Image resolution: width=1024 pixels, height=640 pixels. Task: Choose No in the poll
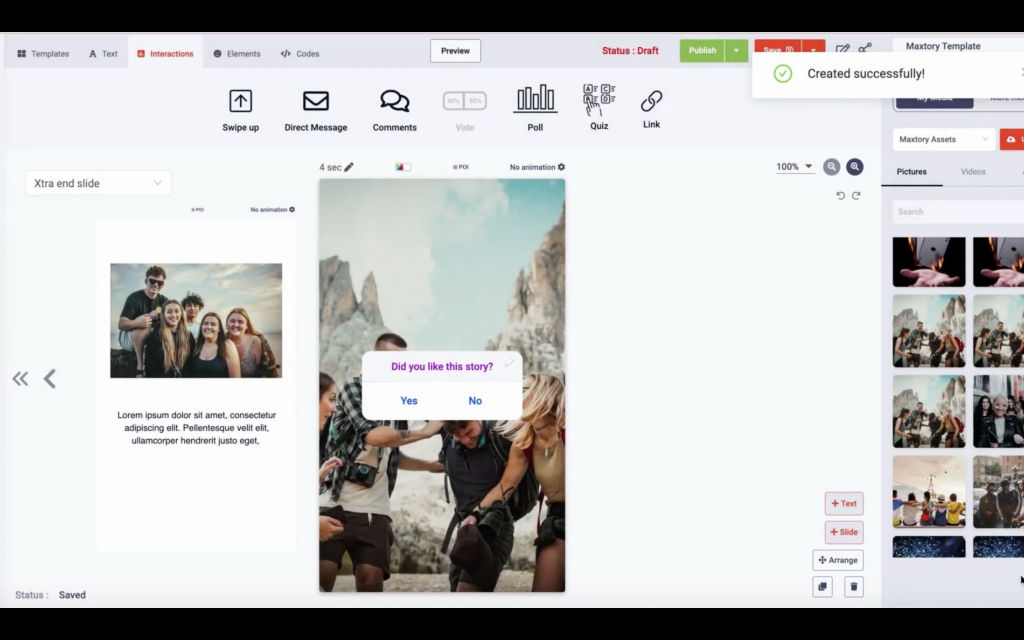pos(475,401)
